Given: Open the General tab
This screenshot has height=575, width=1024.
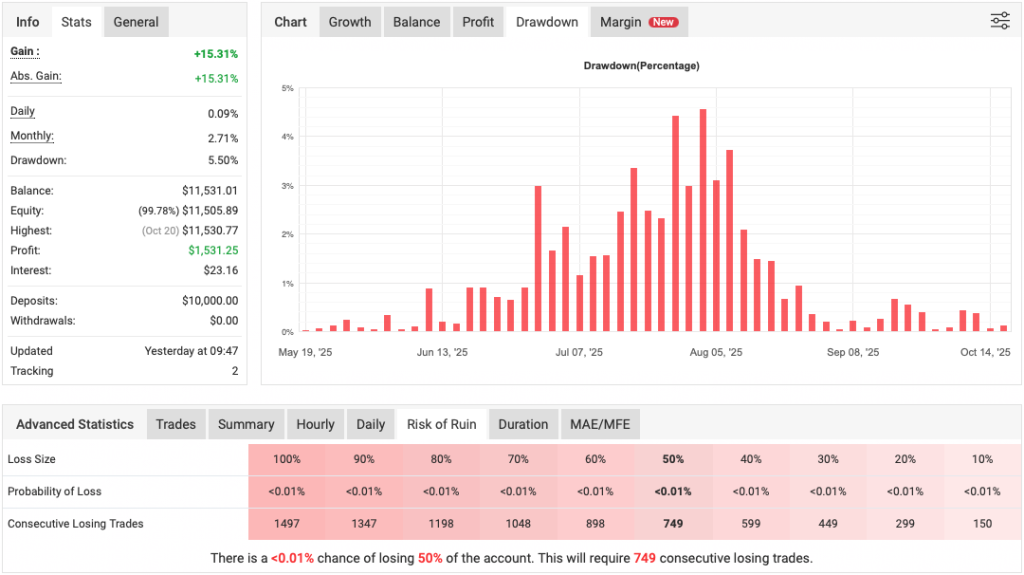Looking at the screenshot, I should click(x=135, y=22).
